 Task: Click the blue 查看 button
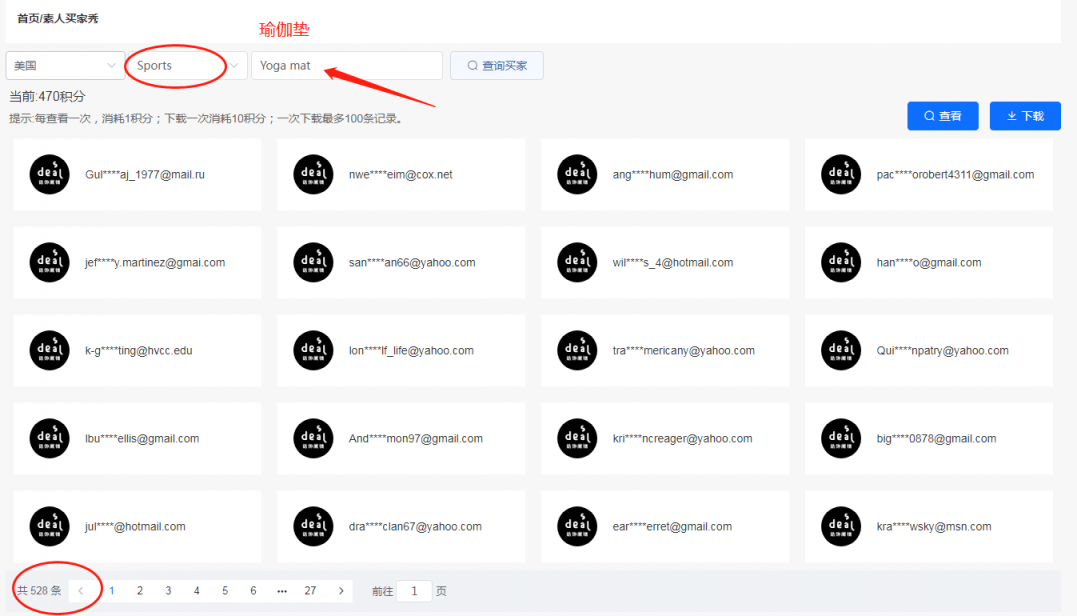point(942,116)
